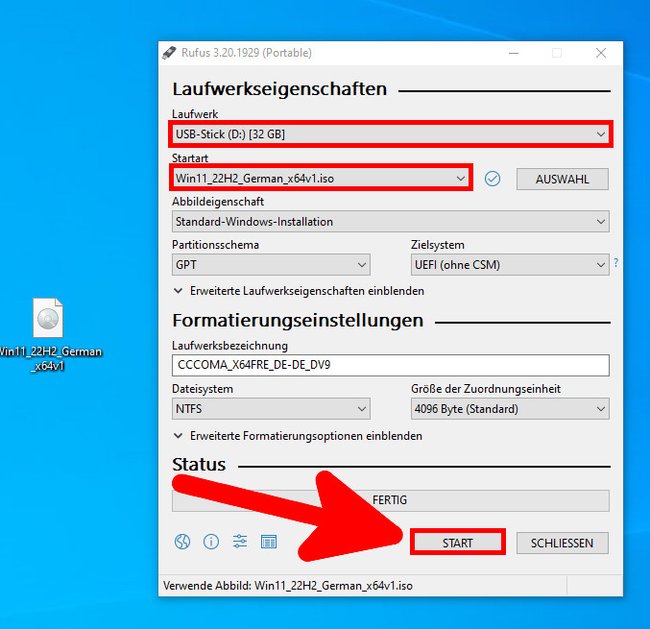Show Rufus about info icon
The width and height of the screenshot is (650, 629).
pyautogui.click(x=211, y=542)
